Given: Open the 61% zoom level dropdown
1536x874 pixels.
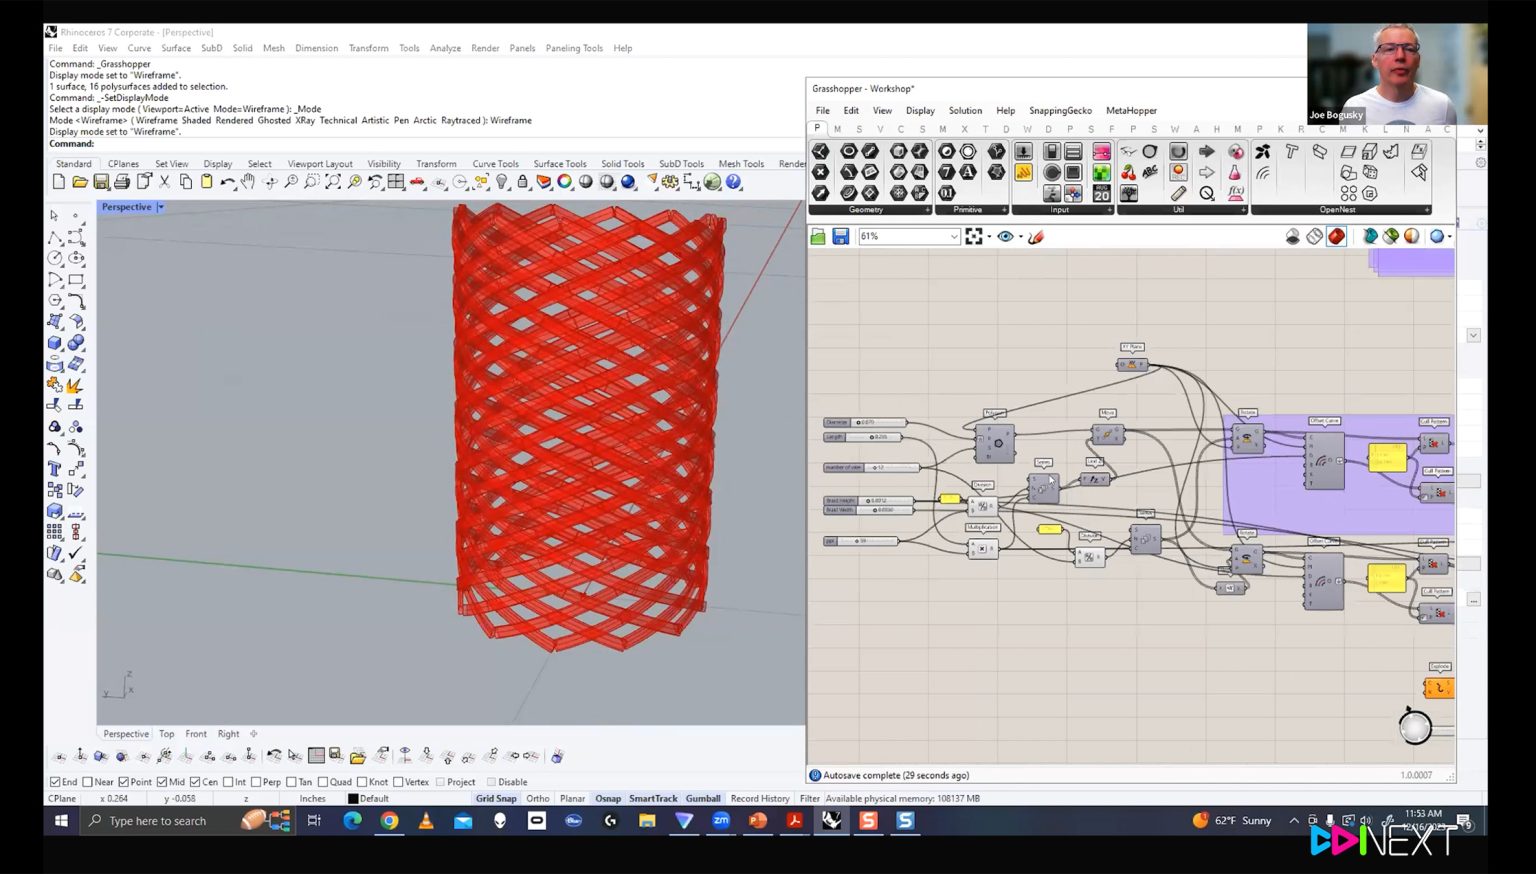Looking at the screenshot, I should pos(954,237).
